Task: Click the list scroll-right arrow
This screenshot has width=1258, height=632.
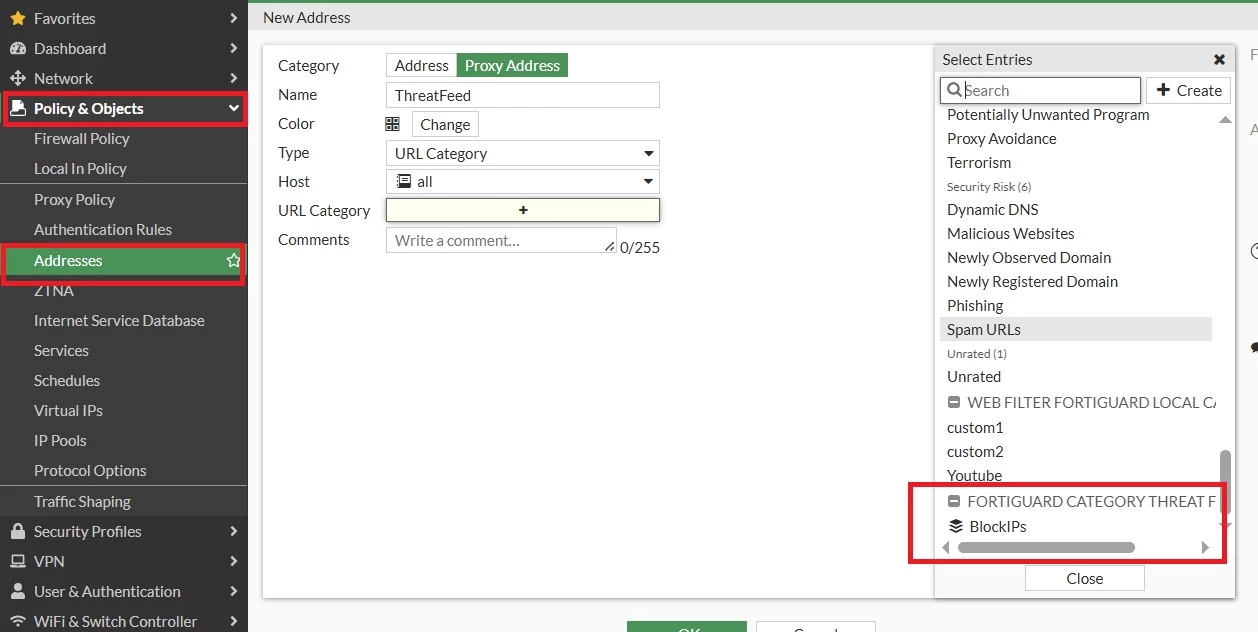Action: click(1205, 547)
